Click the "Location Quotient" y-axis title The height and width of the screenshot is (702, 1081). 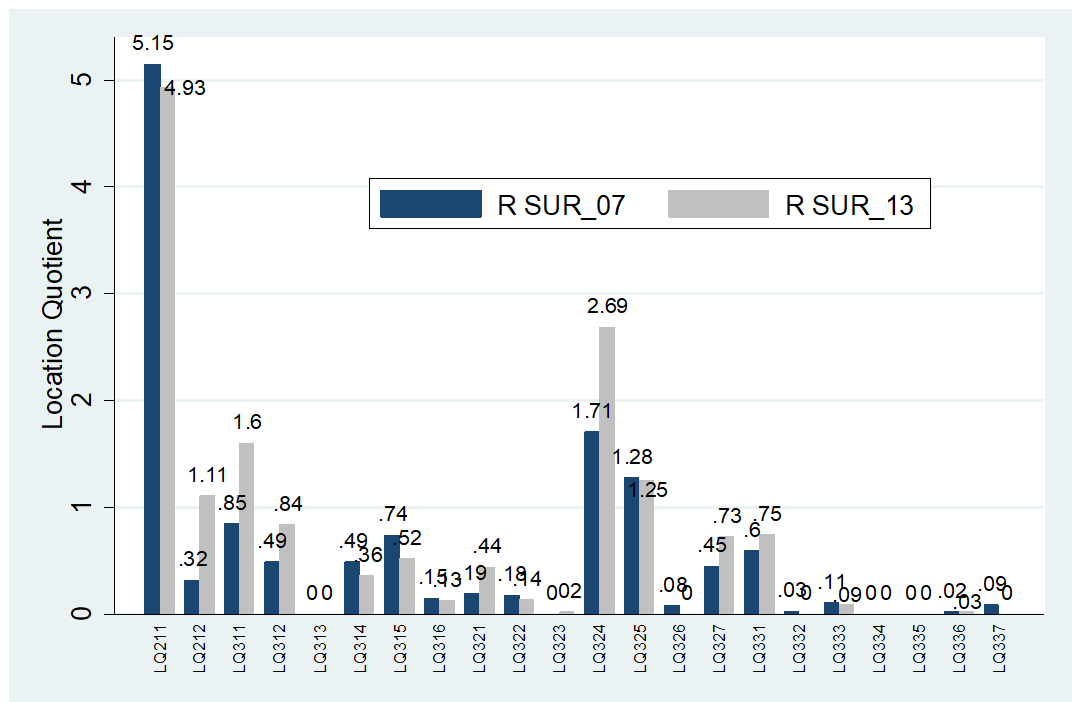[x=54, y=324]
